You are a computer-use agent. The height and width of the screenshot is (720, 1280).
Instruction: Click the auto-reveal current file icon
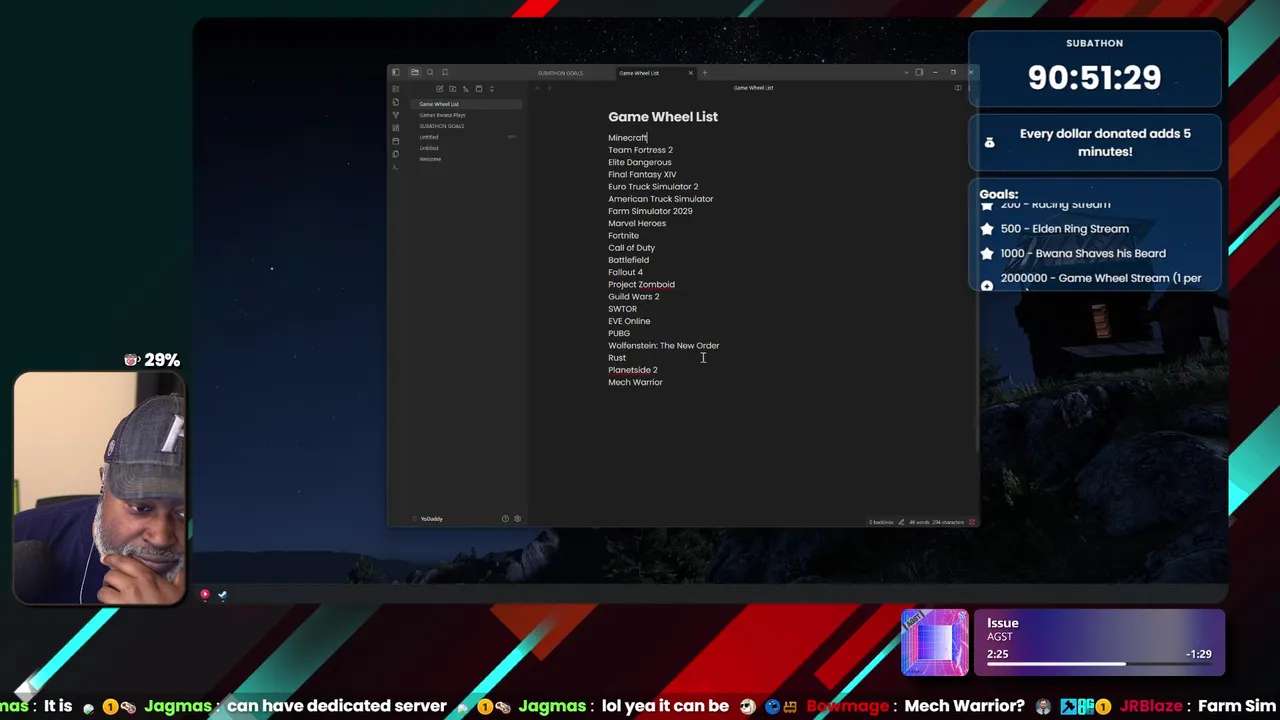point(479,89)
